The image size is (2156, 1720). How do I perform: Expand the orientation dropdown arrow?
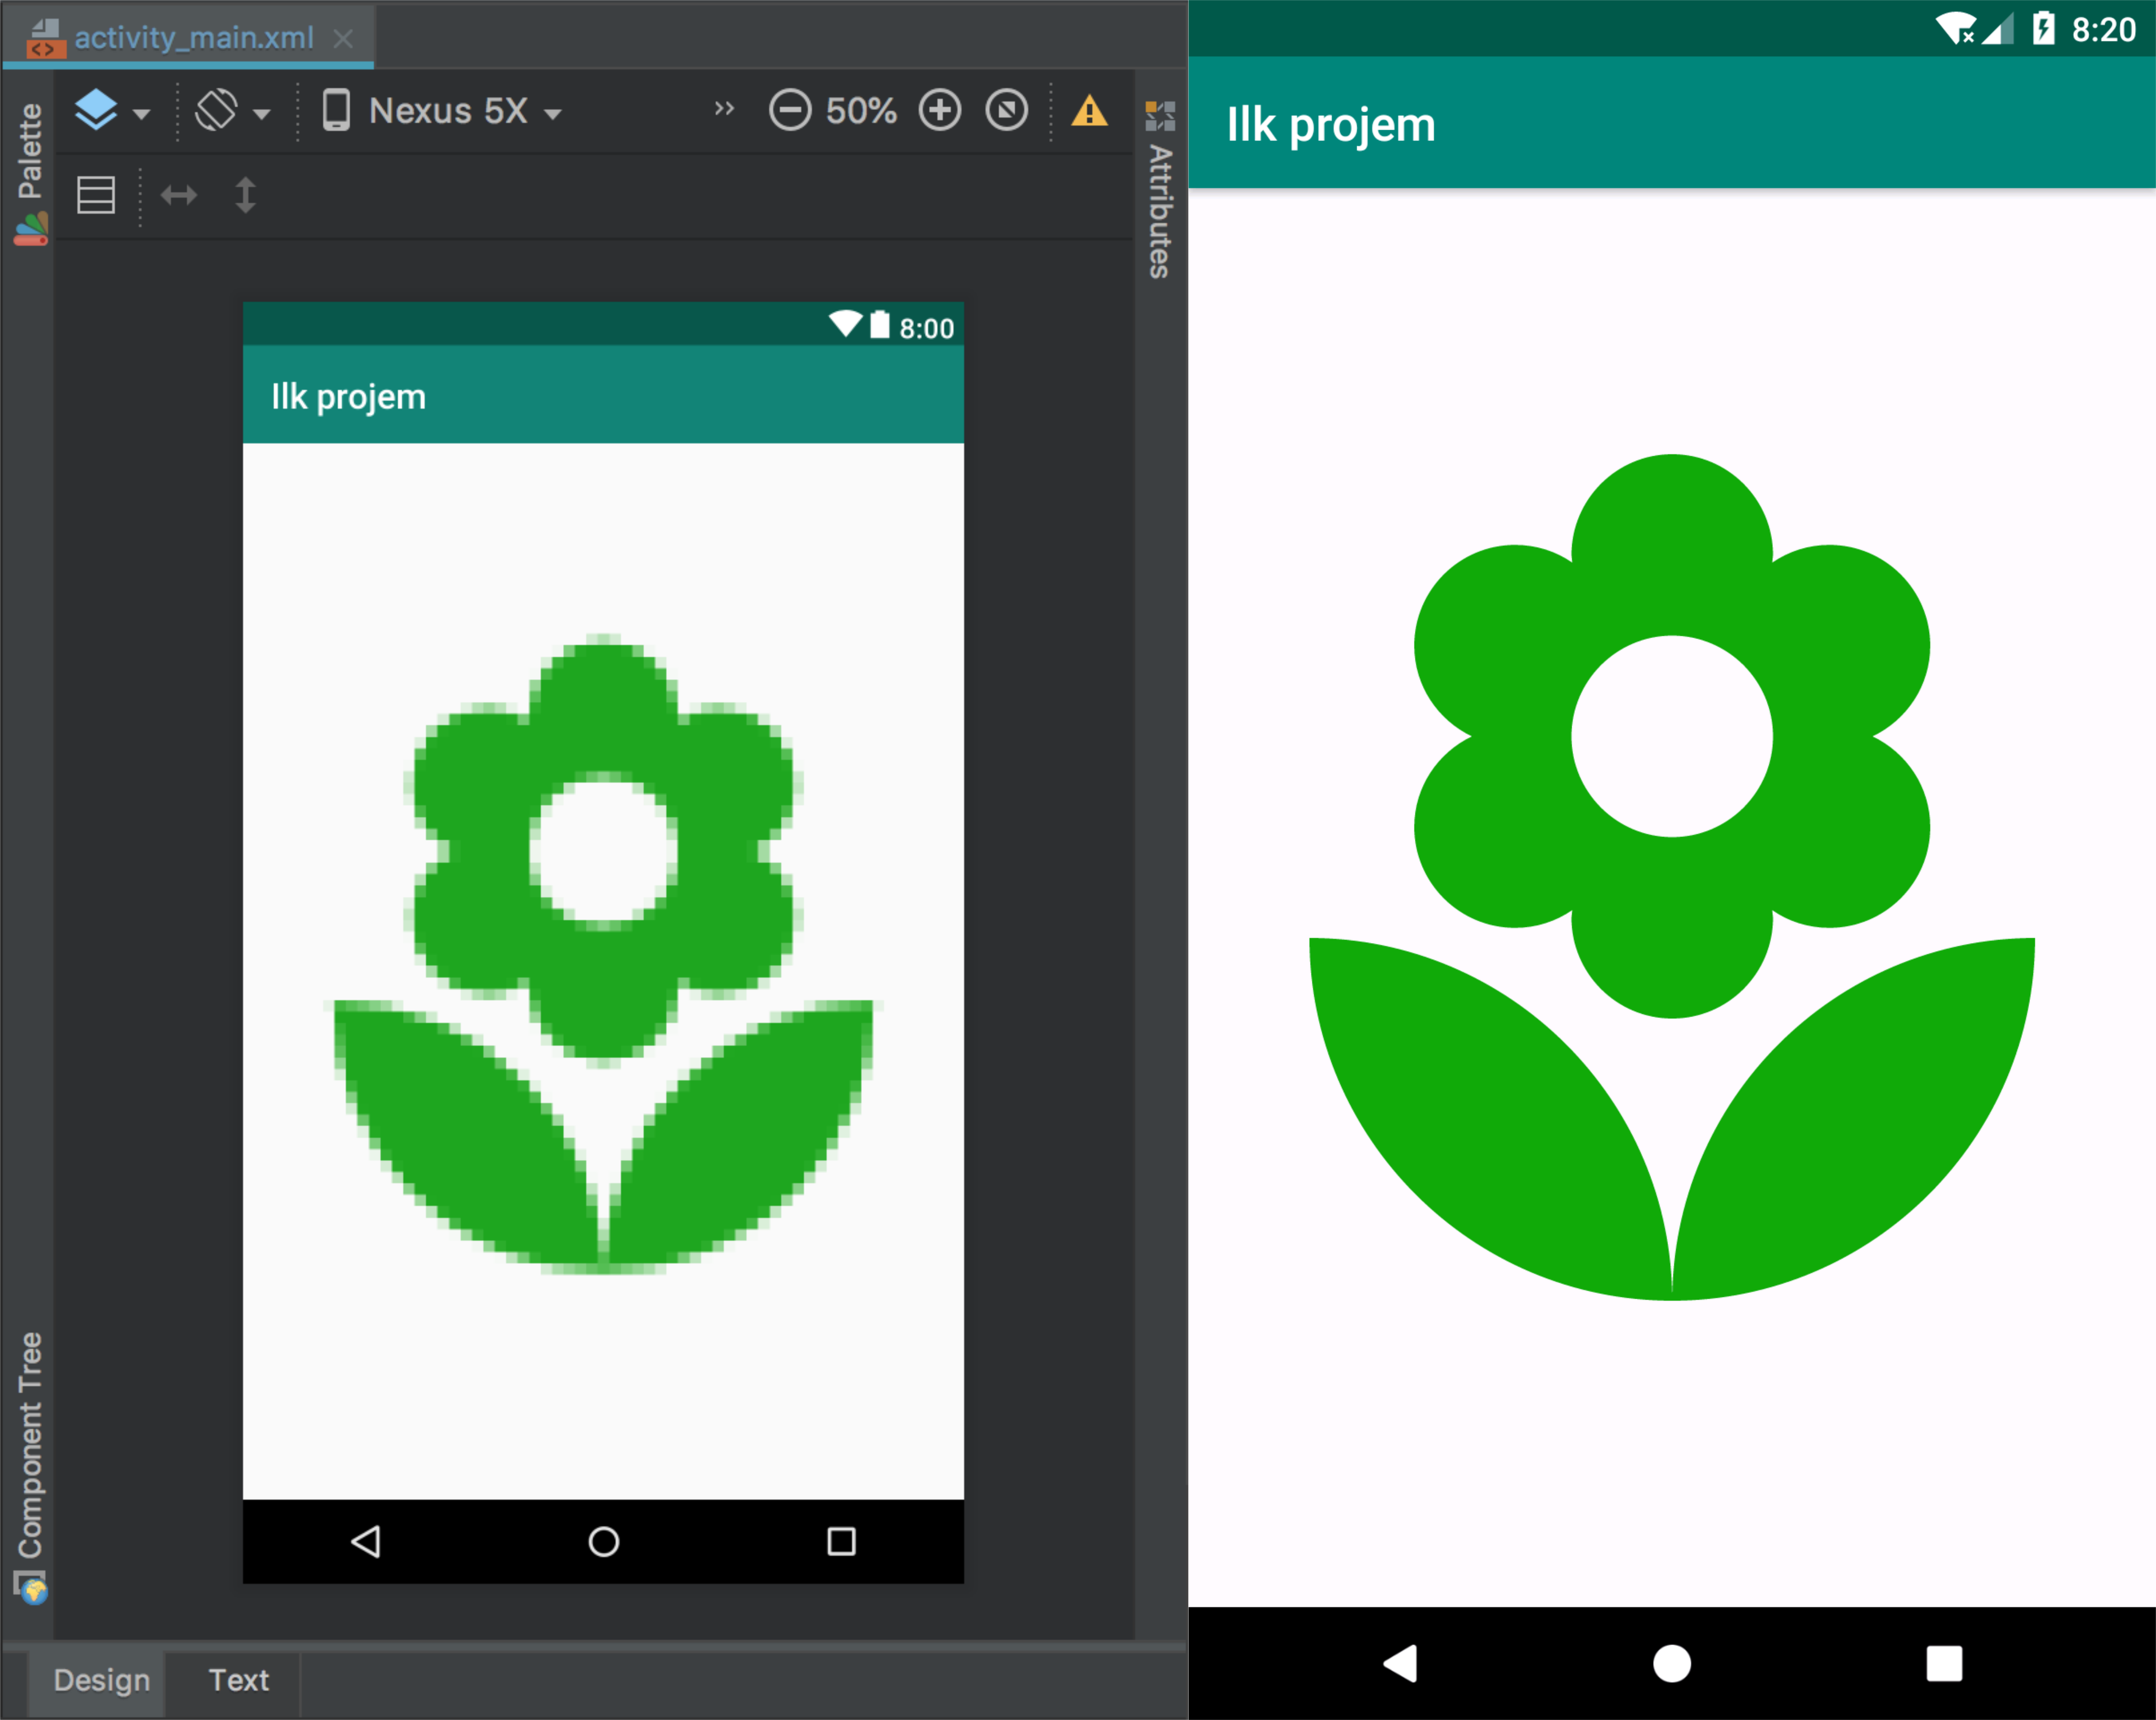[x=261, y=114]
